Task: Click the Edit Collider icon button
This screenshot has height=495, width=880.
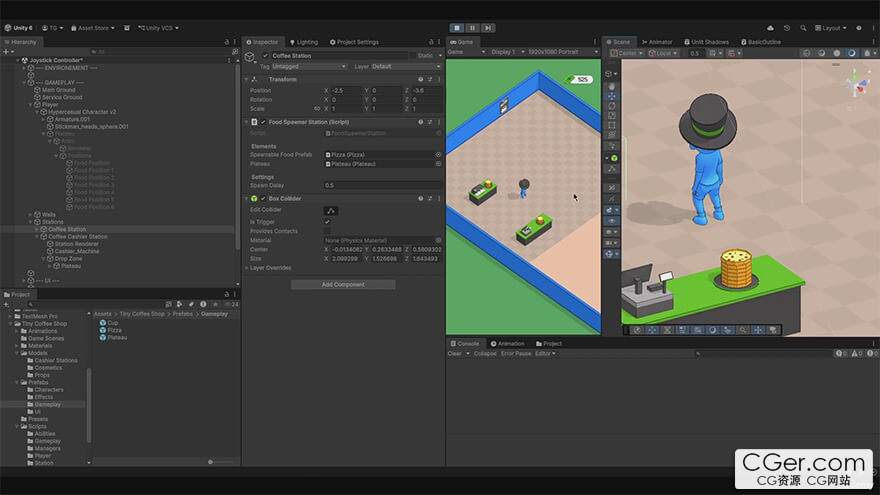Action: pos(330,210)
